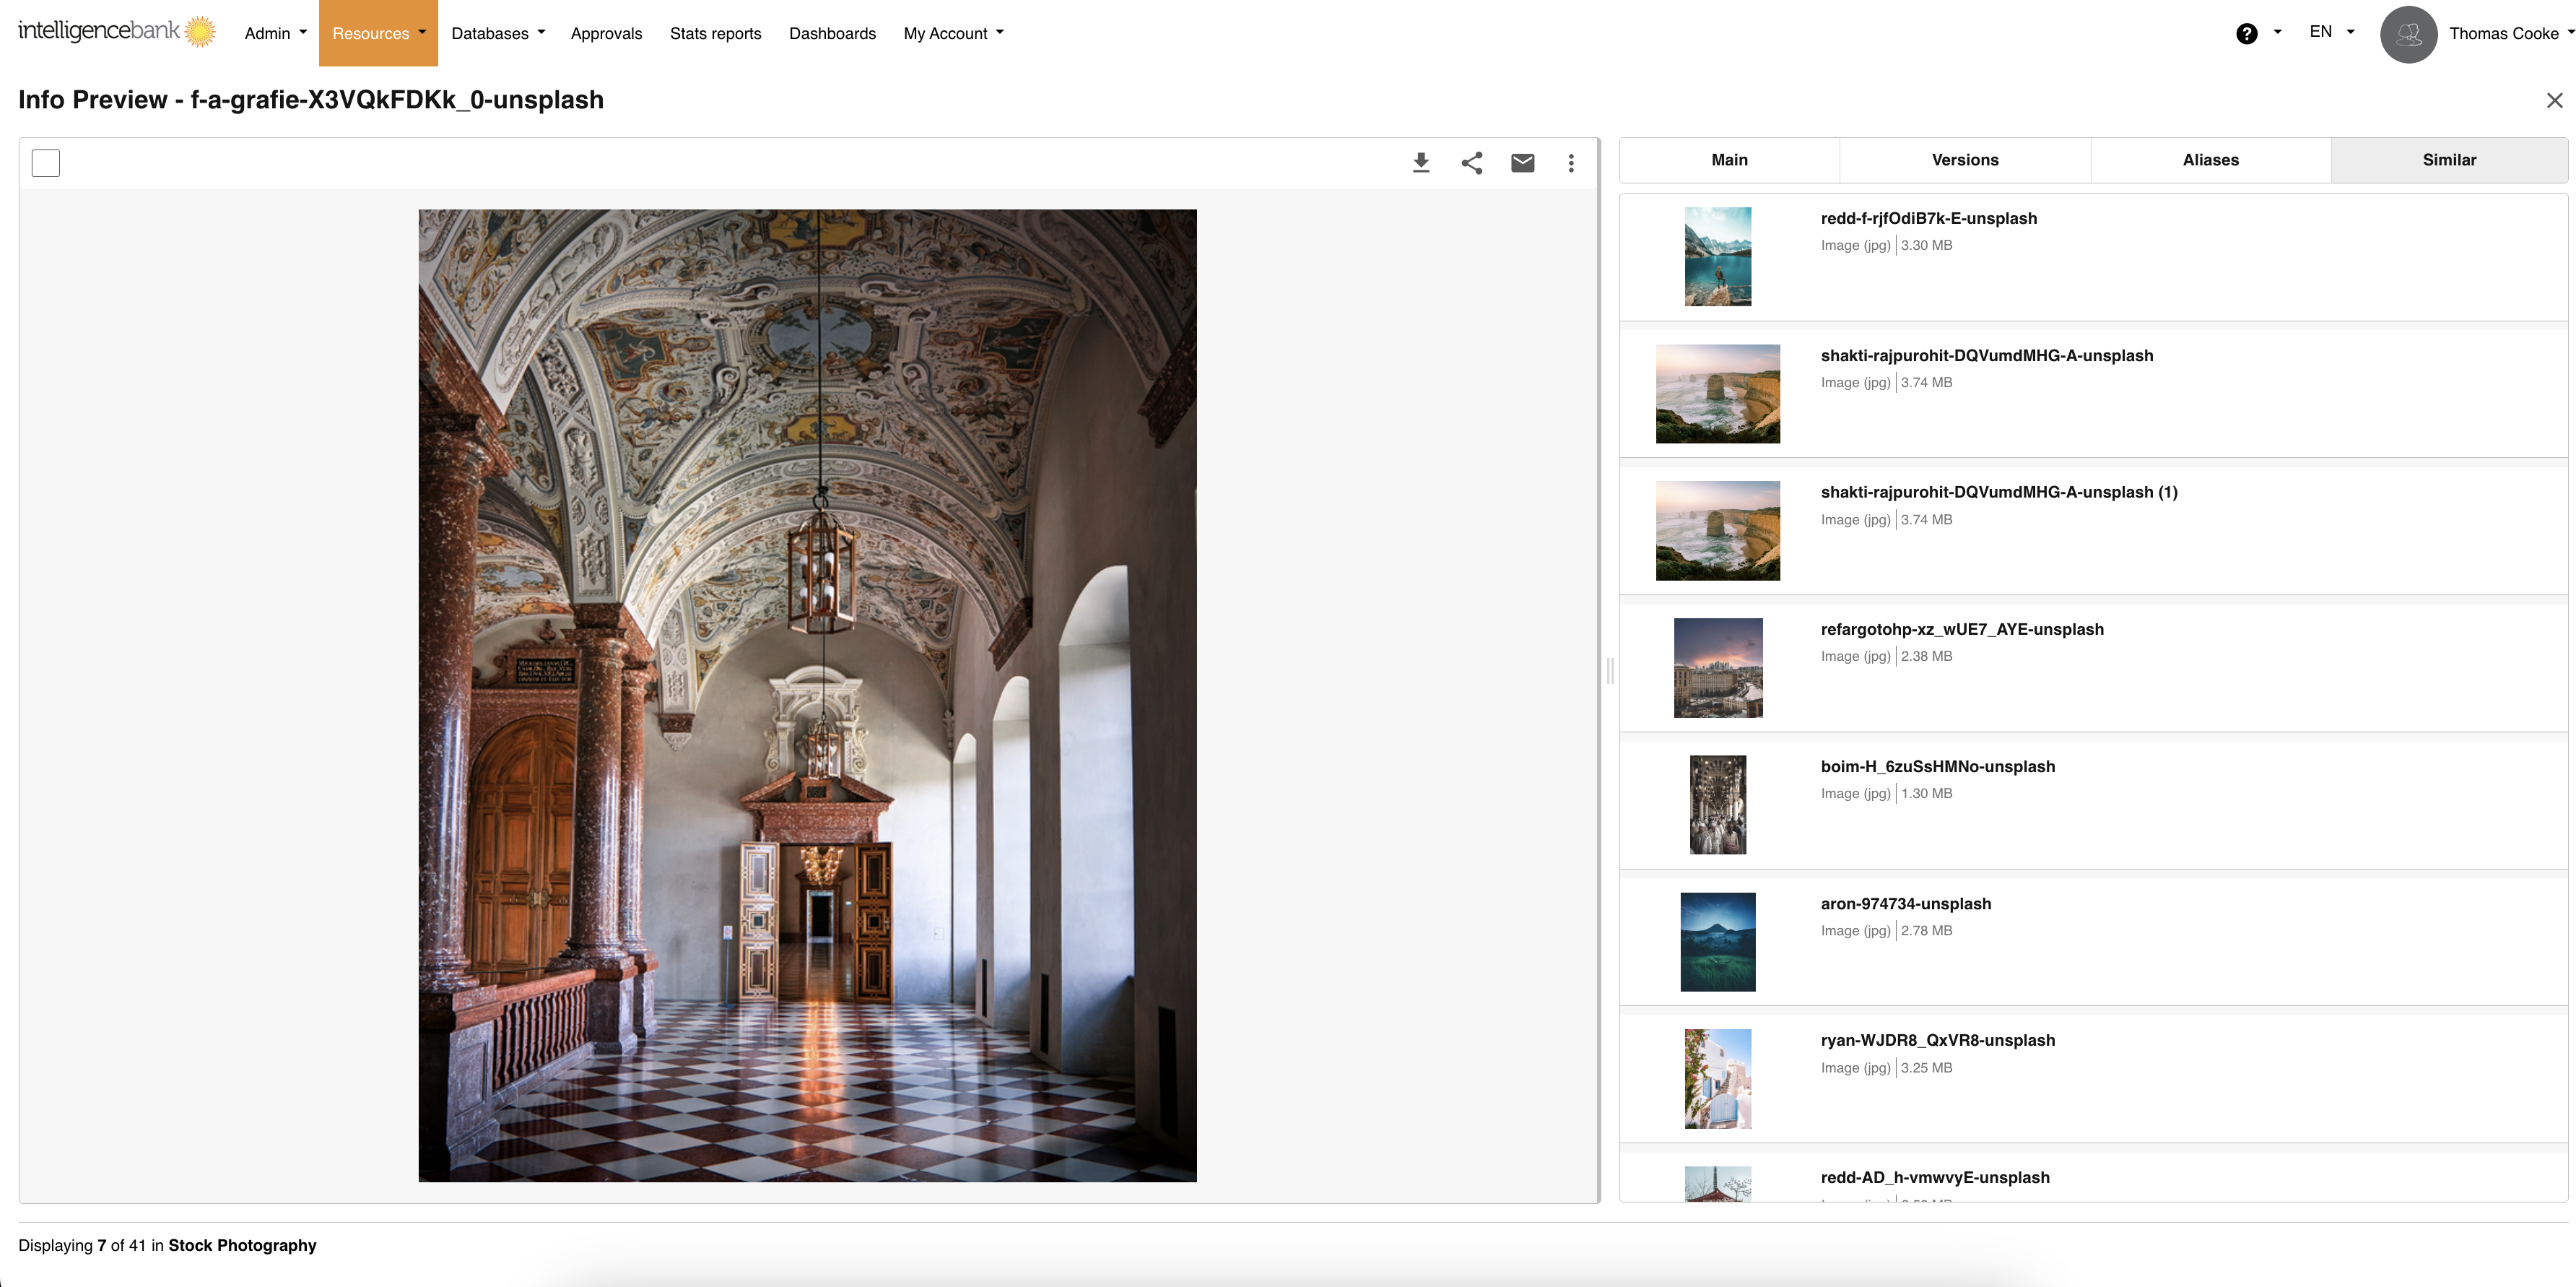The image size is (2576, 1287).
Task: Click the help question mark icon
Action: click(2246, 34)
